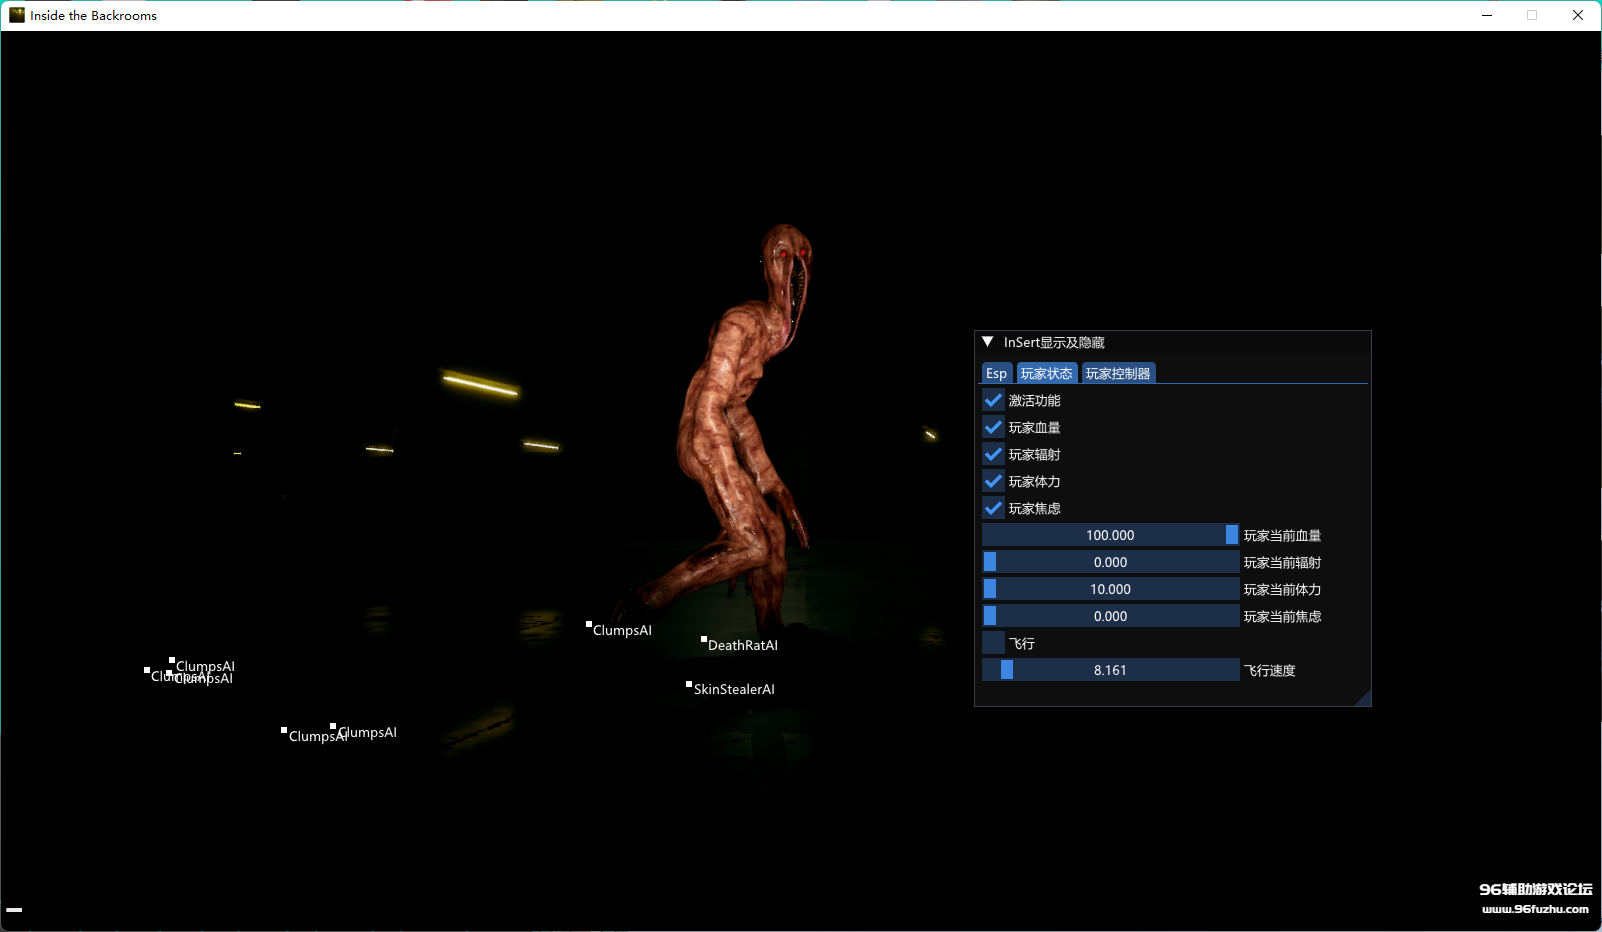Disable the 玩家辐射 checkbox
Viewport: 1602px width, 932px height.
(993, 454)
